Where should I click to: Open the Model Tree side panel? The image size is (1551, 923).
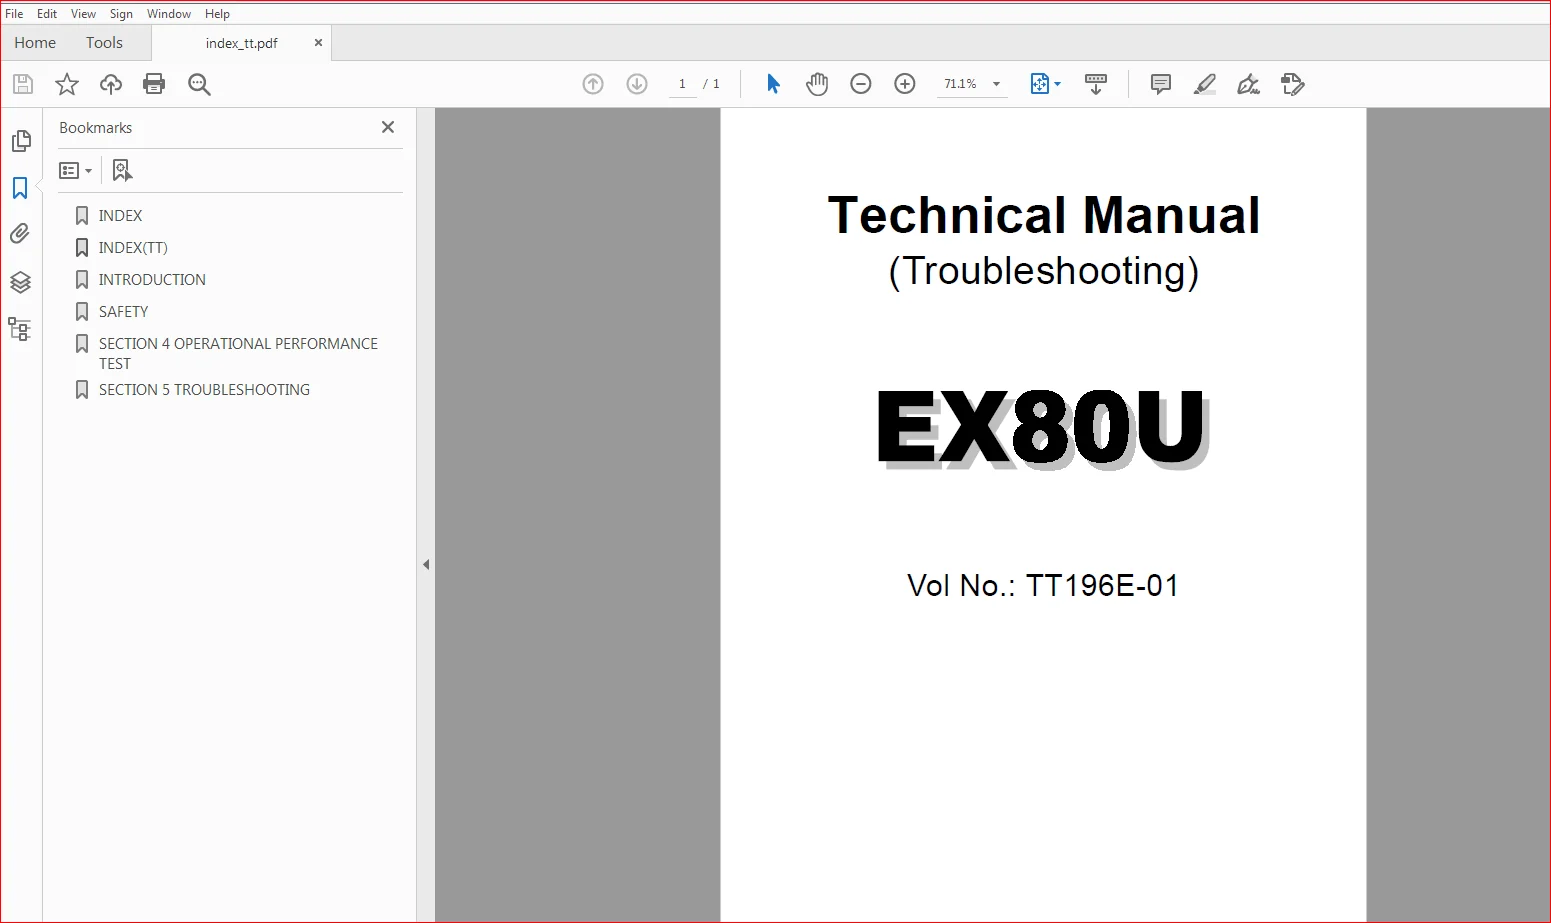[20, 329]
